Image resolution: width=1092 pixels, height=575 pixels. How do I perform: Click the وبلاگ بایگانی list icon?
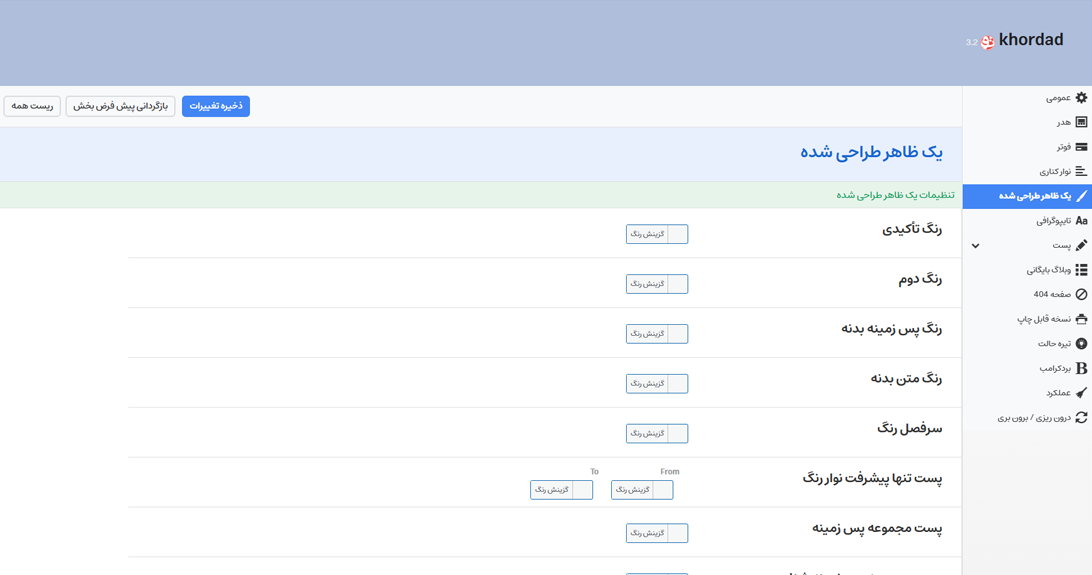tap(1081, 269)
